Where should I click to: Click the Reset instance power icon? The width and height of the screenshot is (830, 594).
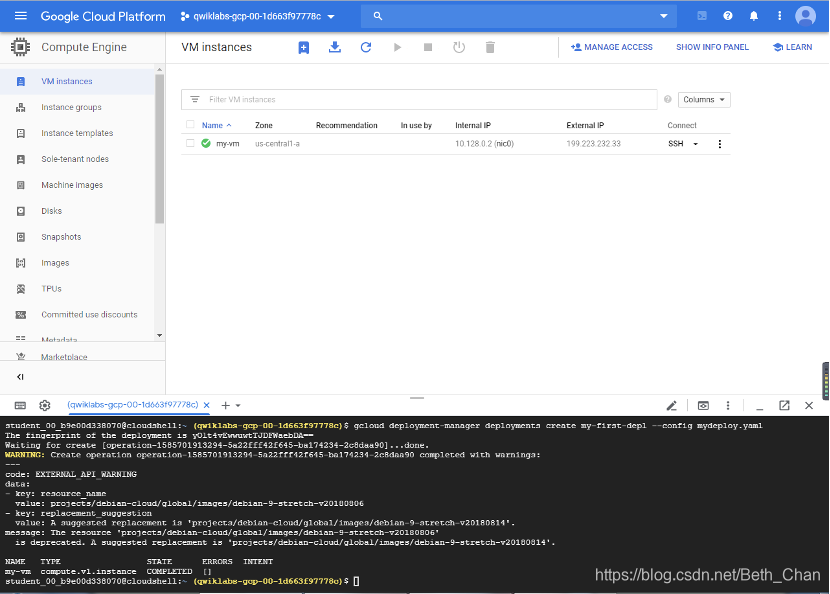point(459,48)
